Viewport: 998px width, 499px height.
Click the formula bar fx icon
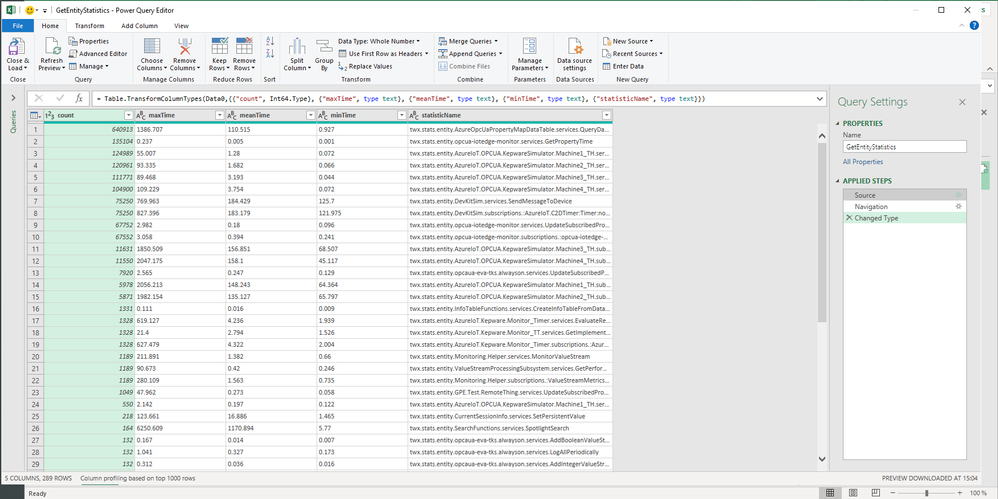79,99
